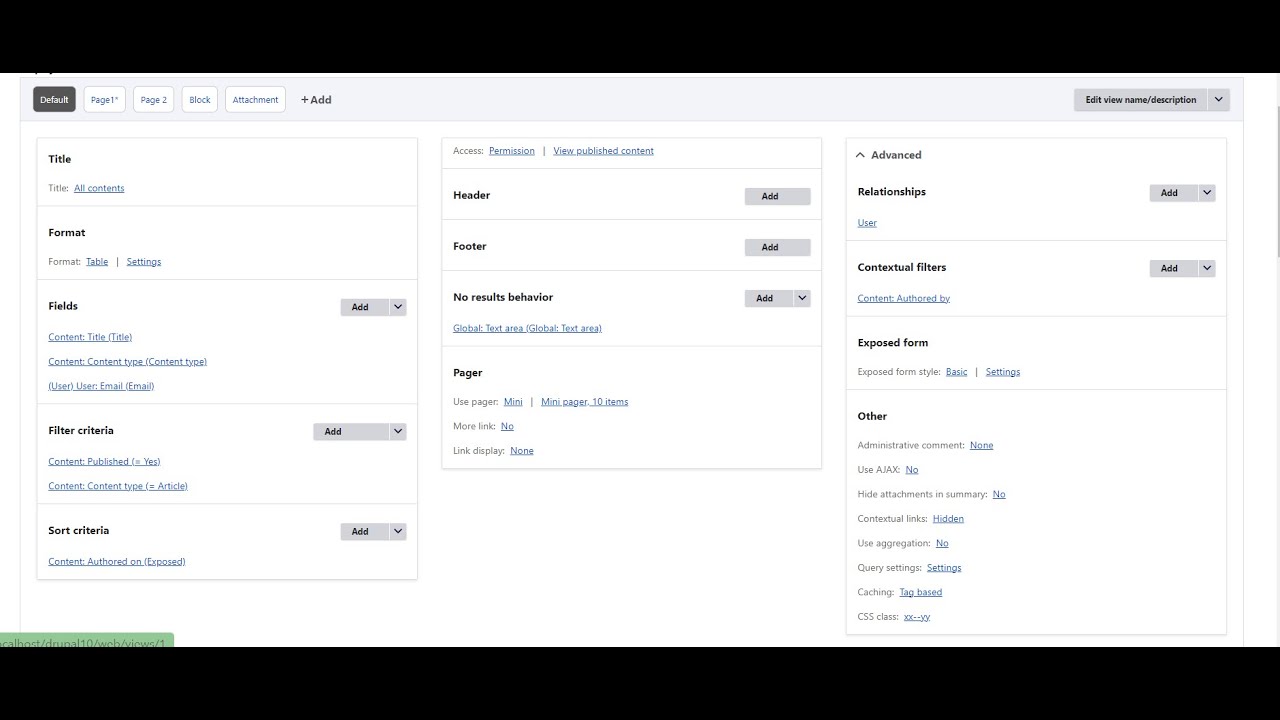Edit (User) User: Email (Email) field
Image resolution: width=1280 pixels, height=720 pixels.
click(101, 386)
